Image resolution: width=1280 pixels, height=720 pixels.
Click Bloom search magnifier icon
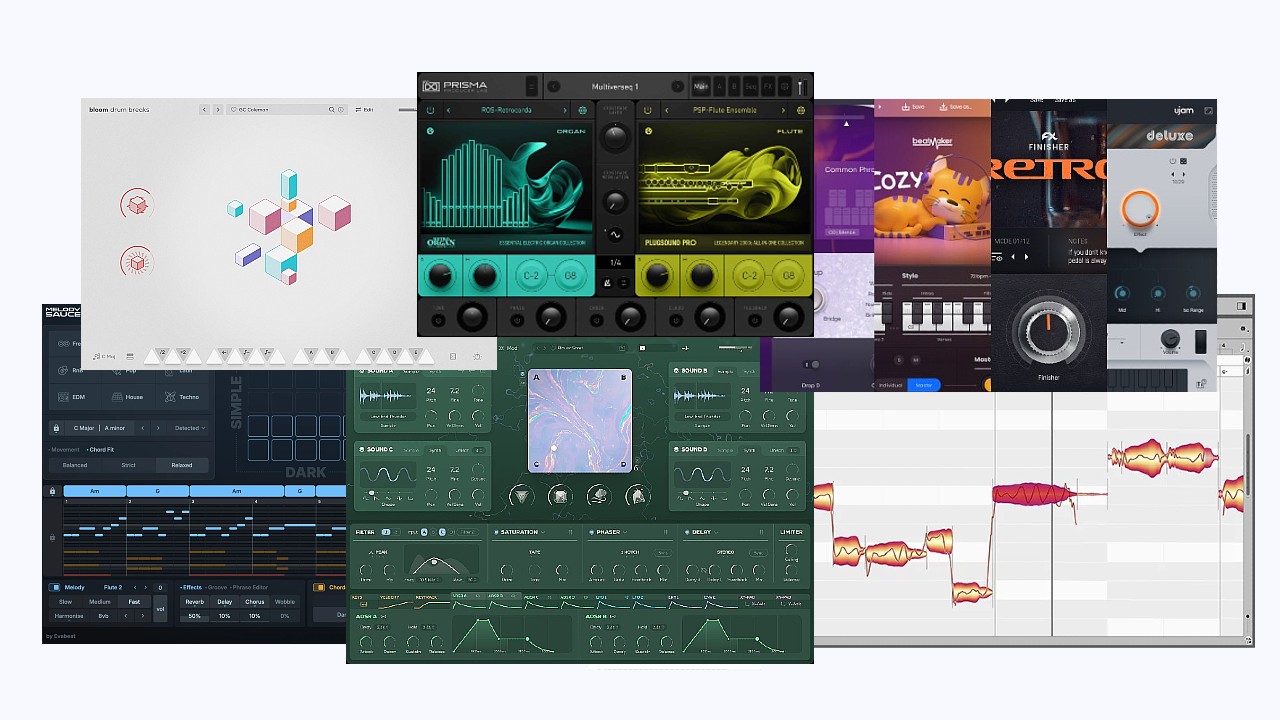(332, 109)
